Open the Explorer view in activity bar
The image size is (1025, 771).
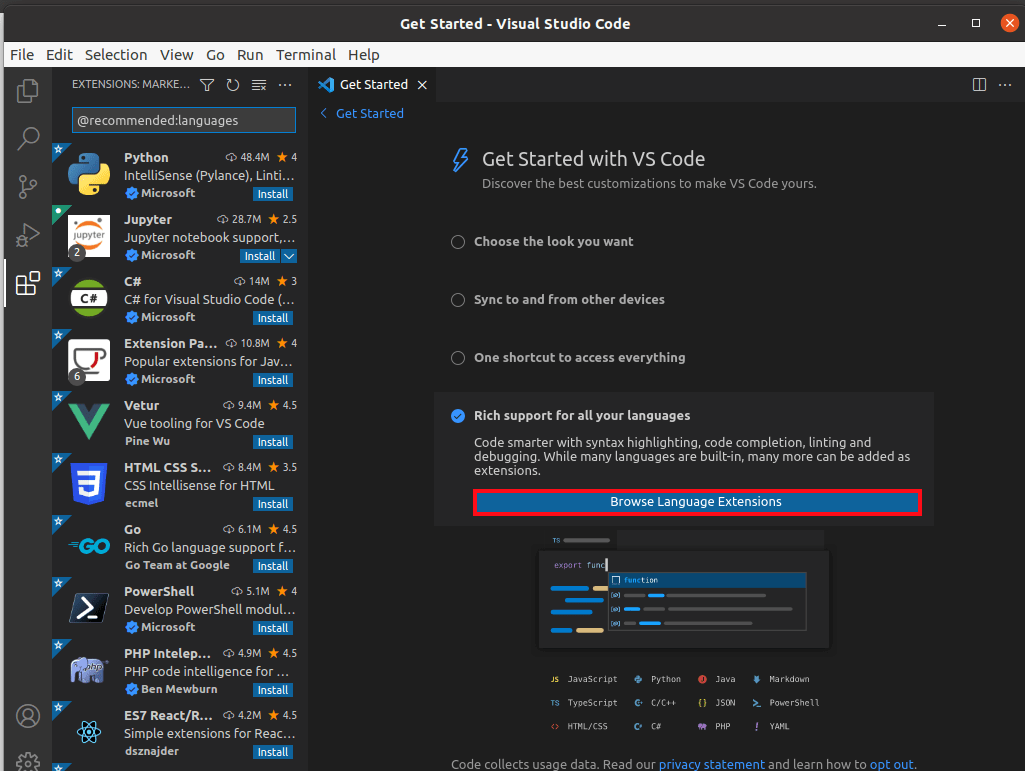(x=27, y=91)
